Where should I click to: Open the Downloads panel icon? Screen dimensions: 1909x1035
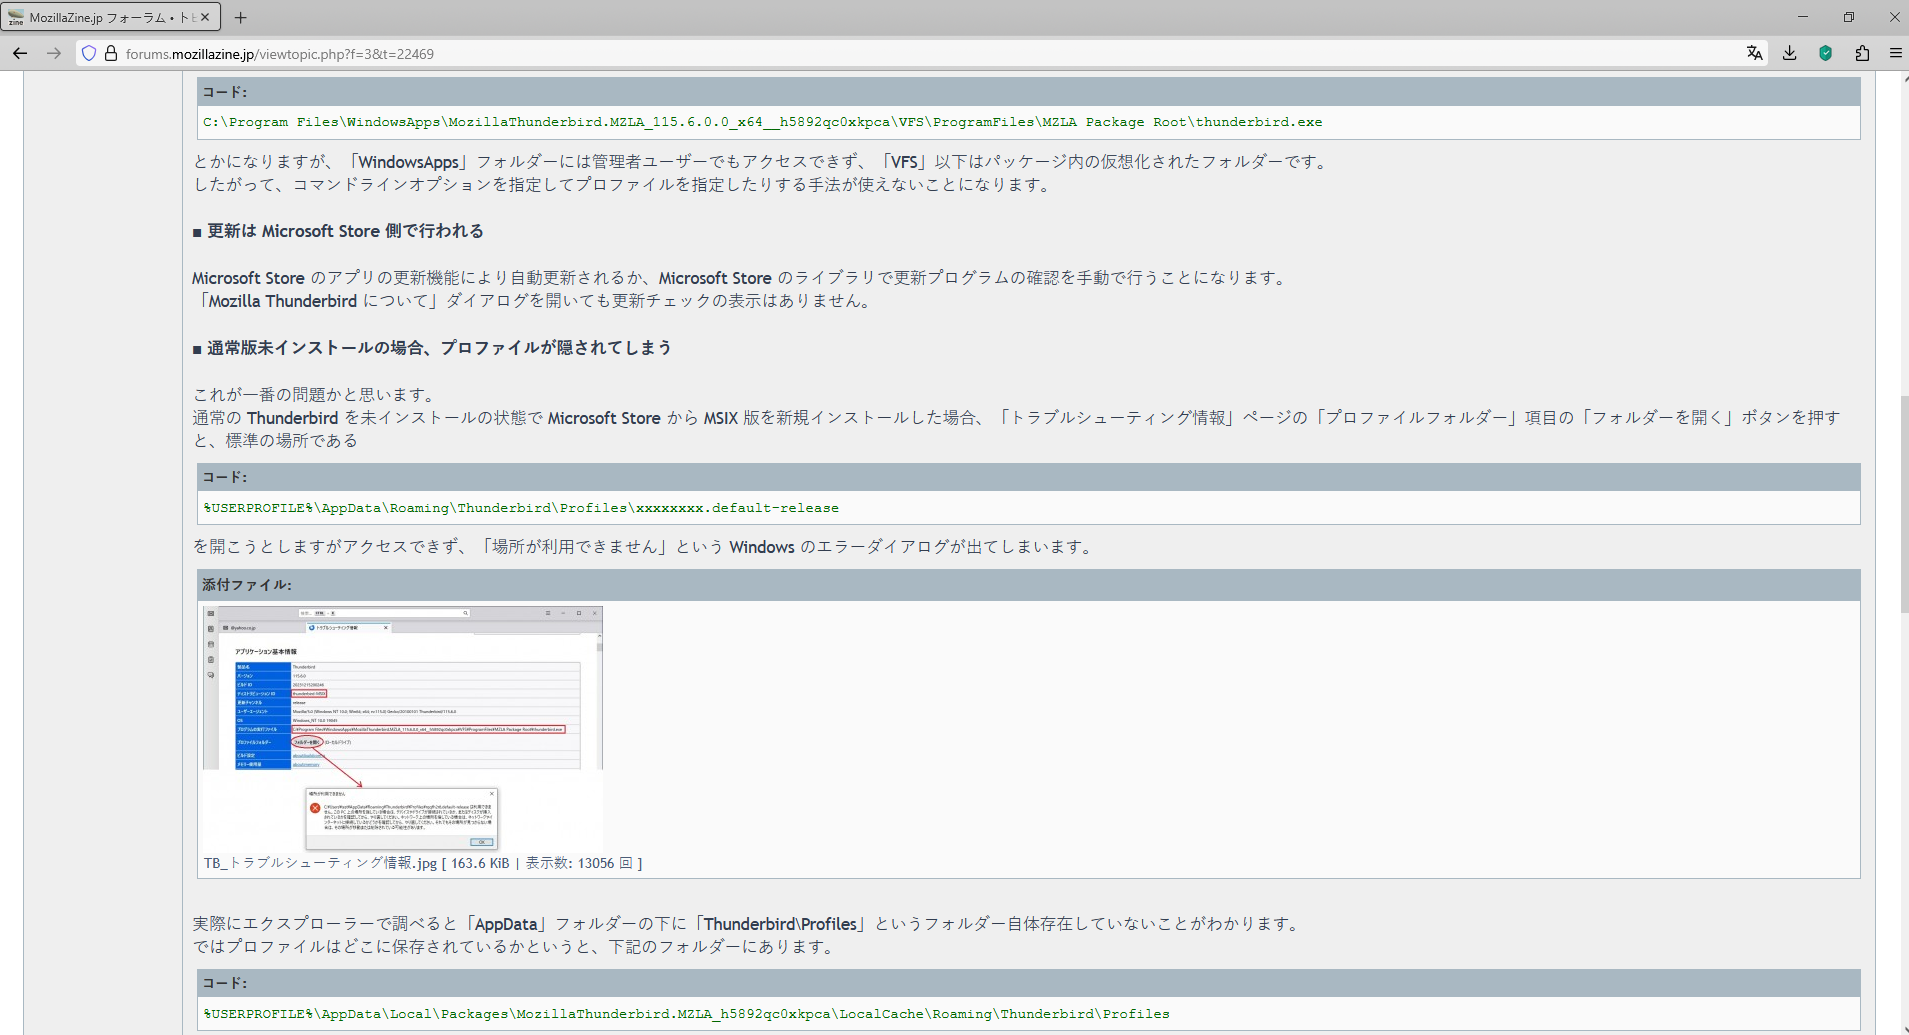1790,54
